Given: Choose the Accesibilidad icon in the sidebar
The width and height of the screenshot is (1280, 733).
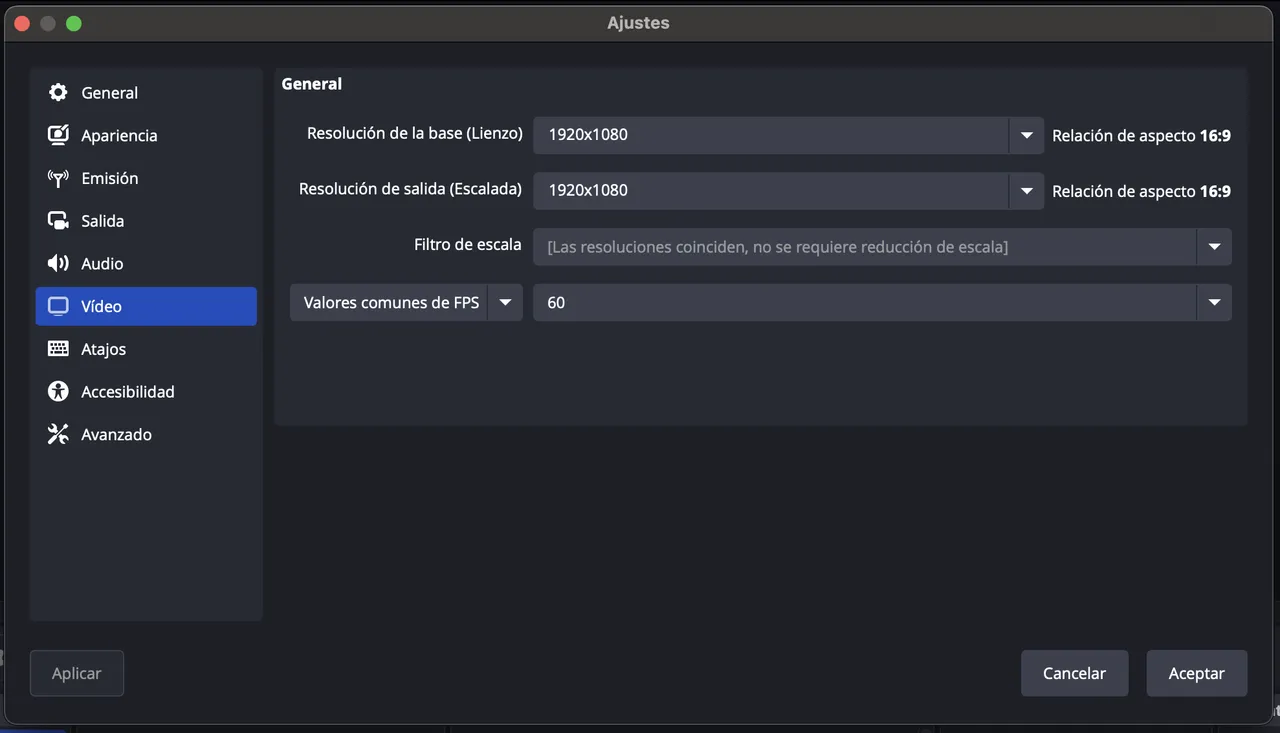Looking at the screenshot, I should tap(58, 392).
